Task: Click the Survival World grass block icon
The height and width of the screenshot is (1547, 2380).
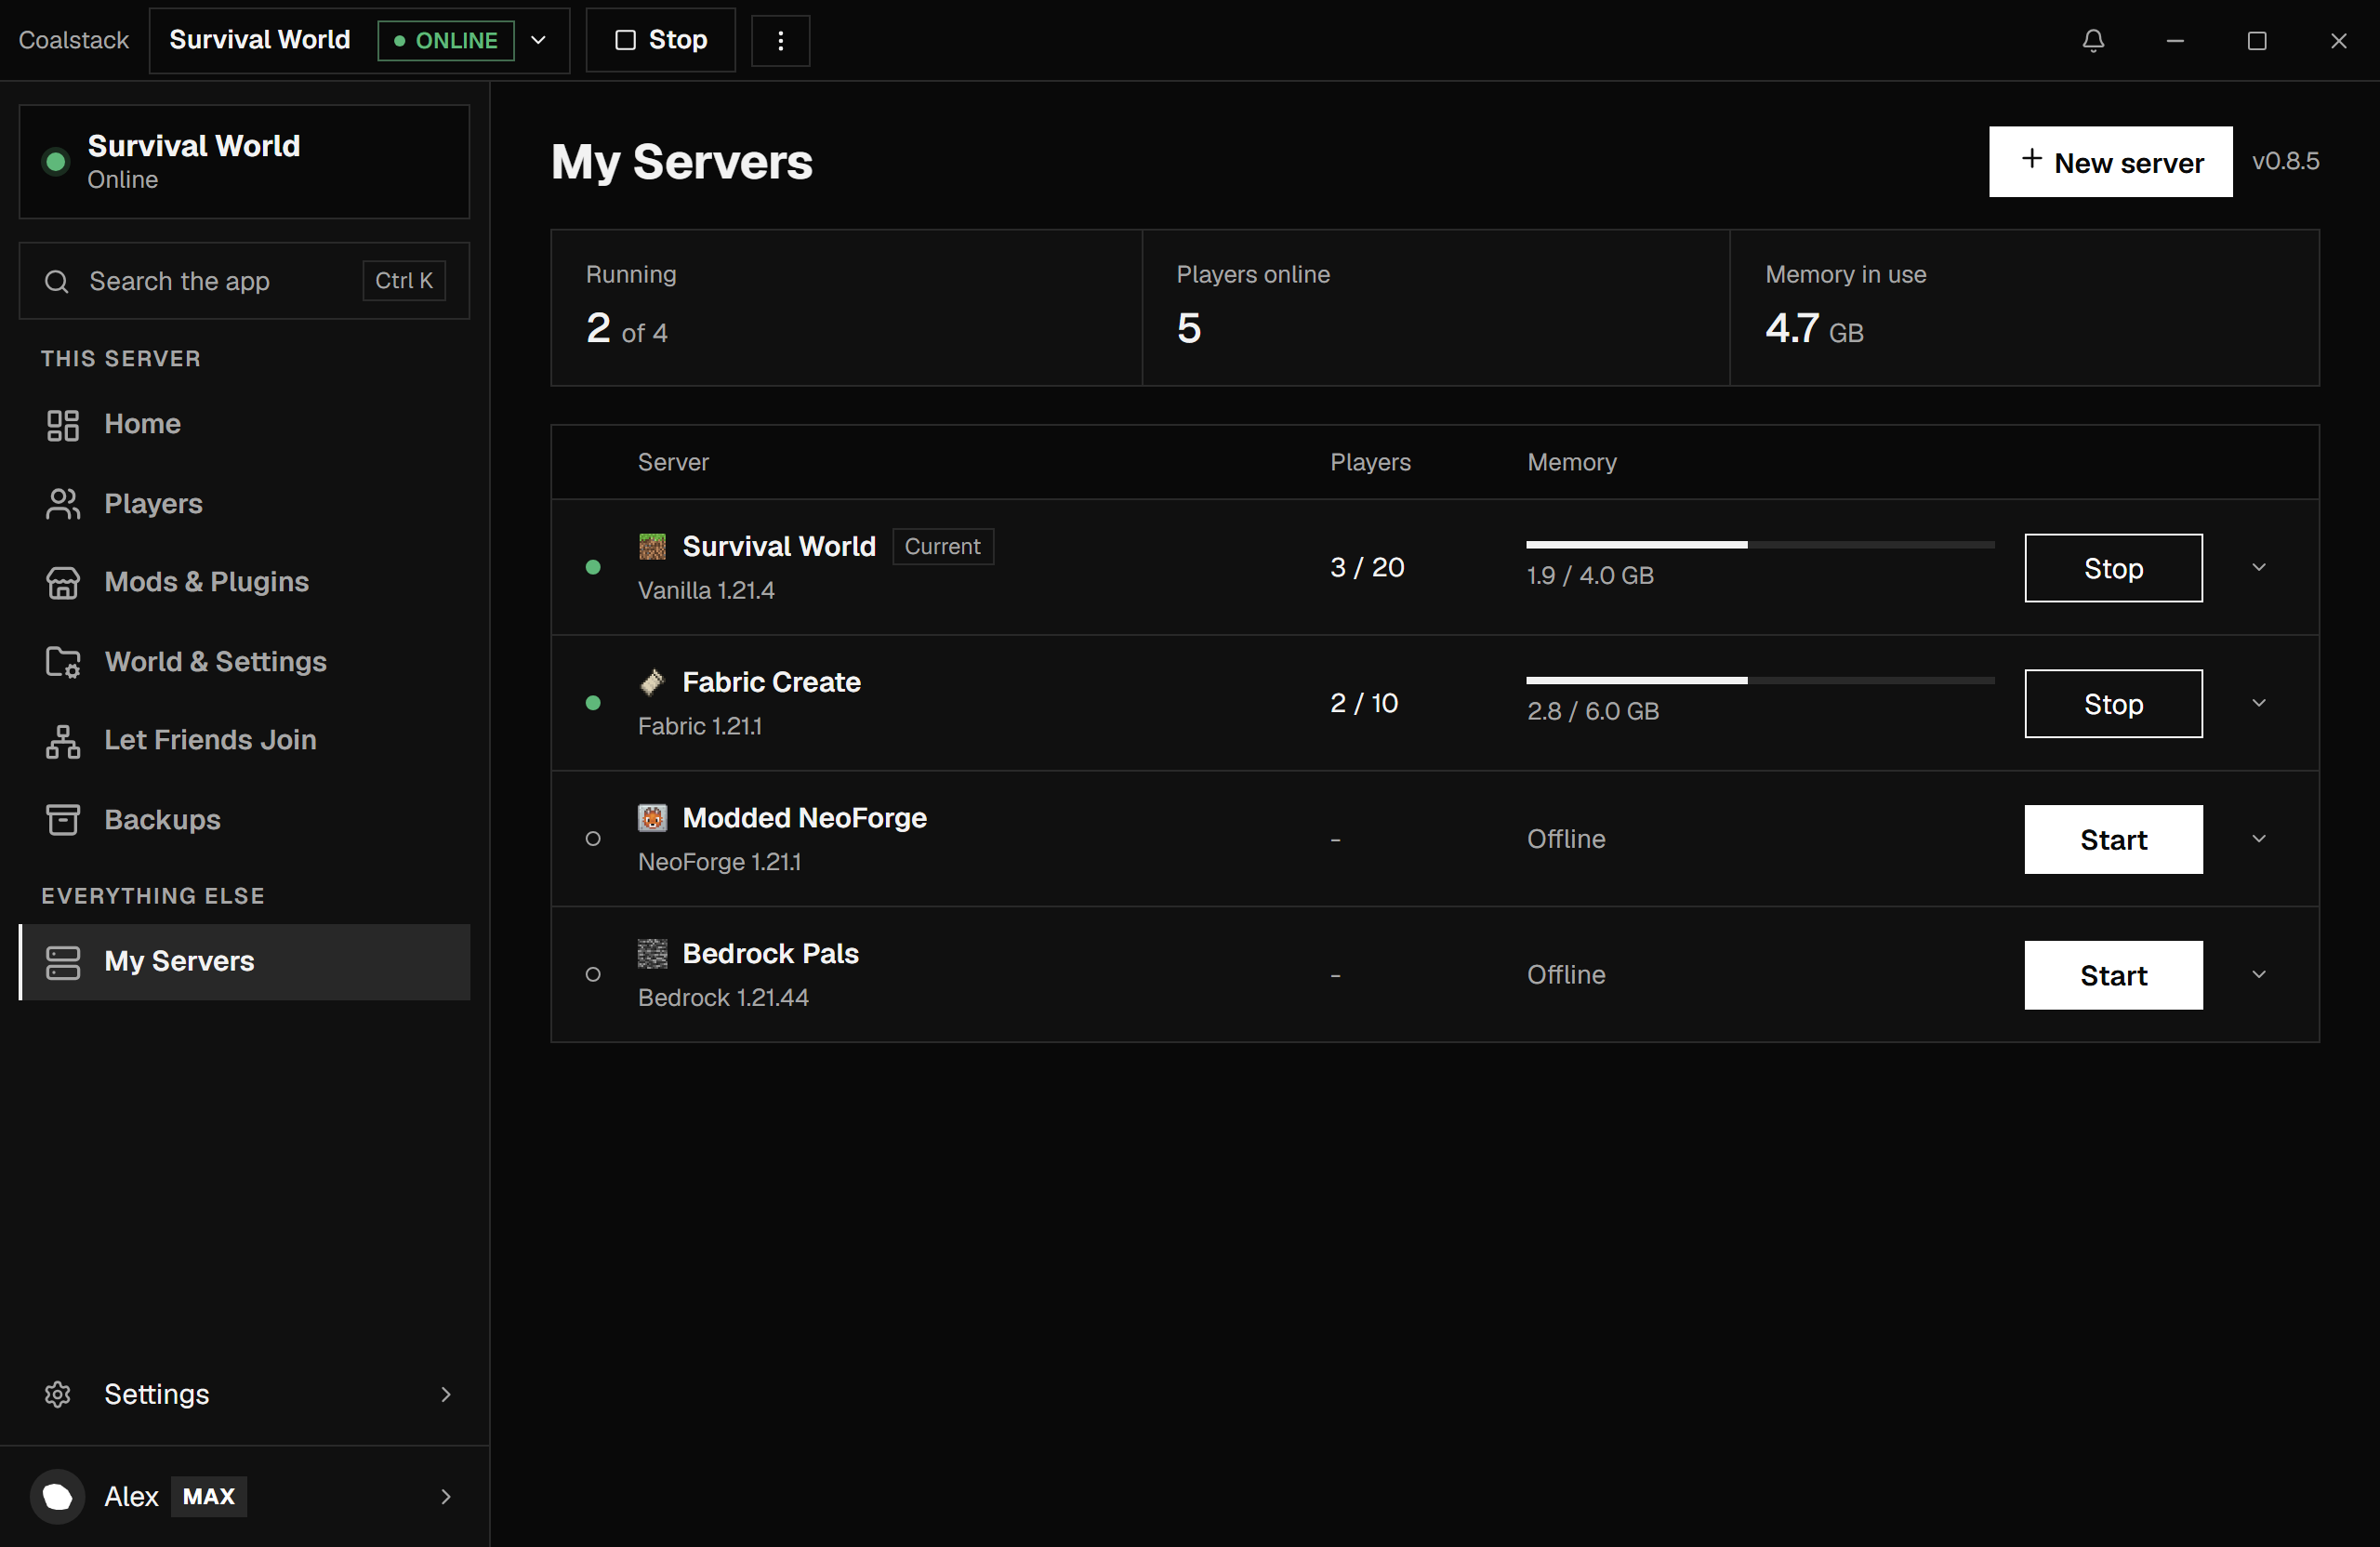Action: [x=652, y=546]
